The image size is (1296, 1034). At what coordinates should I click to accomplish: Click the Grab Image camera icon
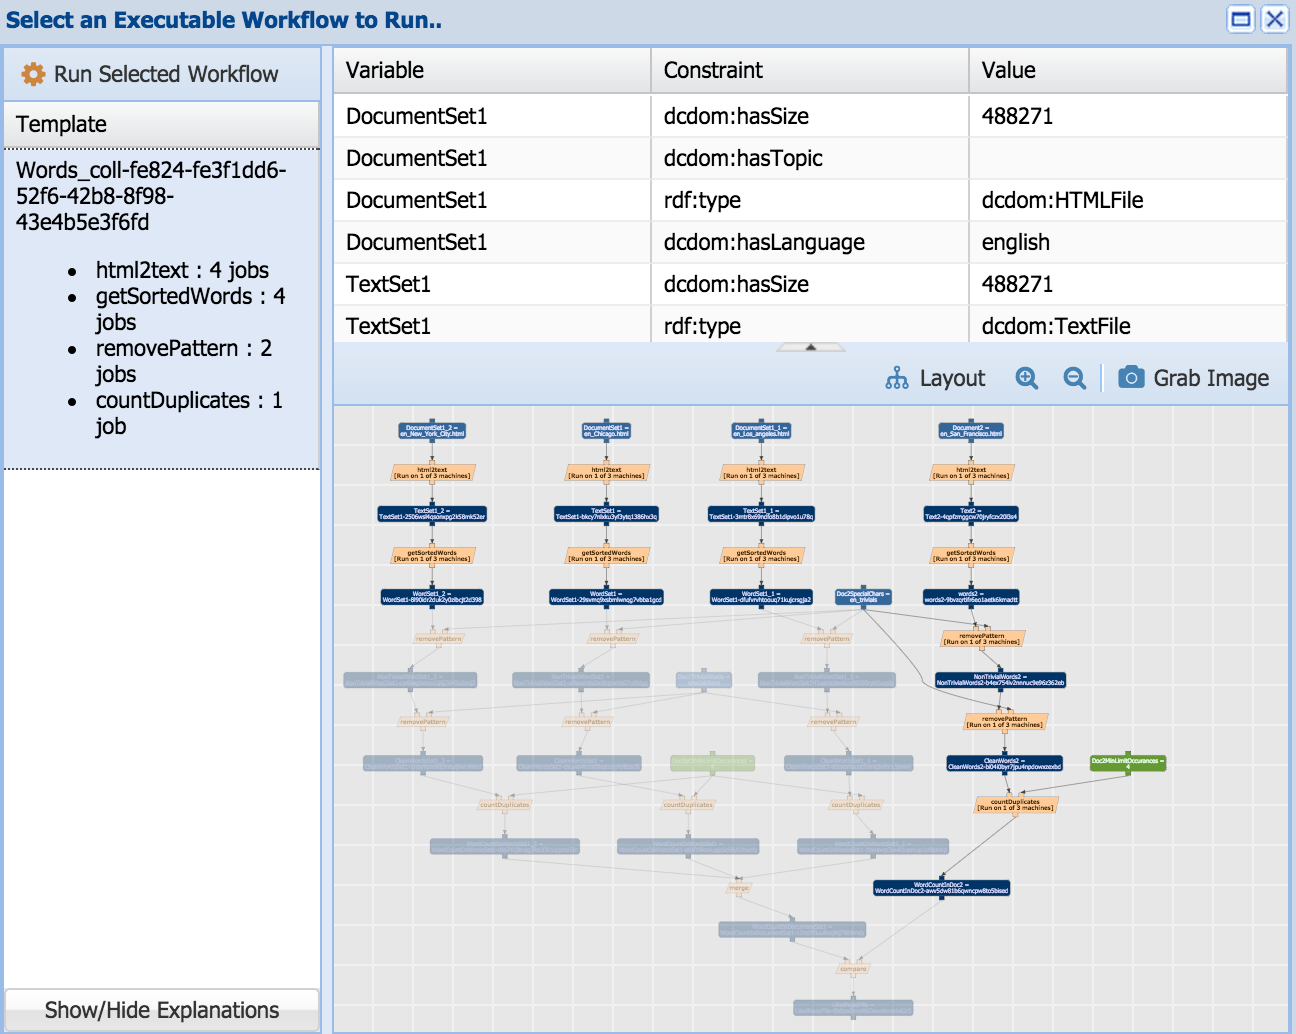tap(1131, 377)
